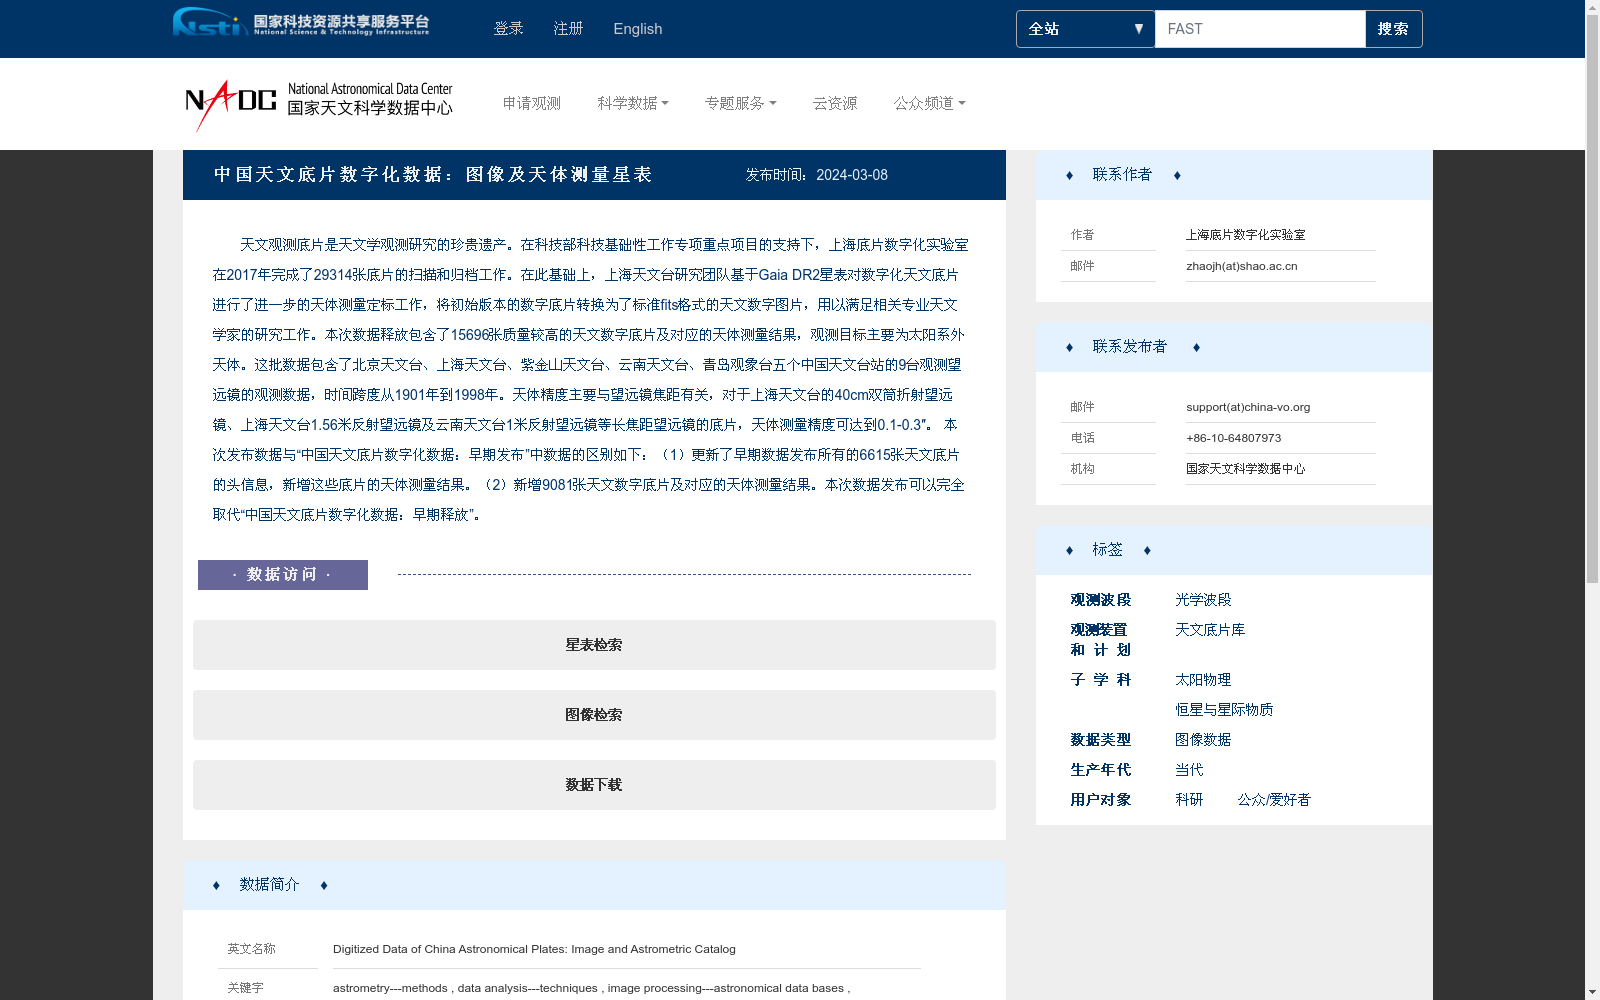Click the 观测波段 tag category label
The width and height of the screenshot is (1600, 1000).
pos(1101,600)
